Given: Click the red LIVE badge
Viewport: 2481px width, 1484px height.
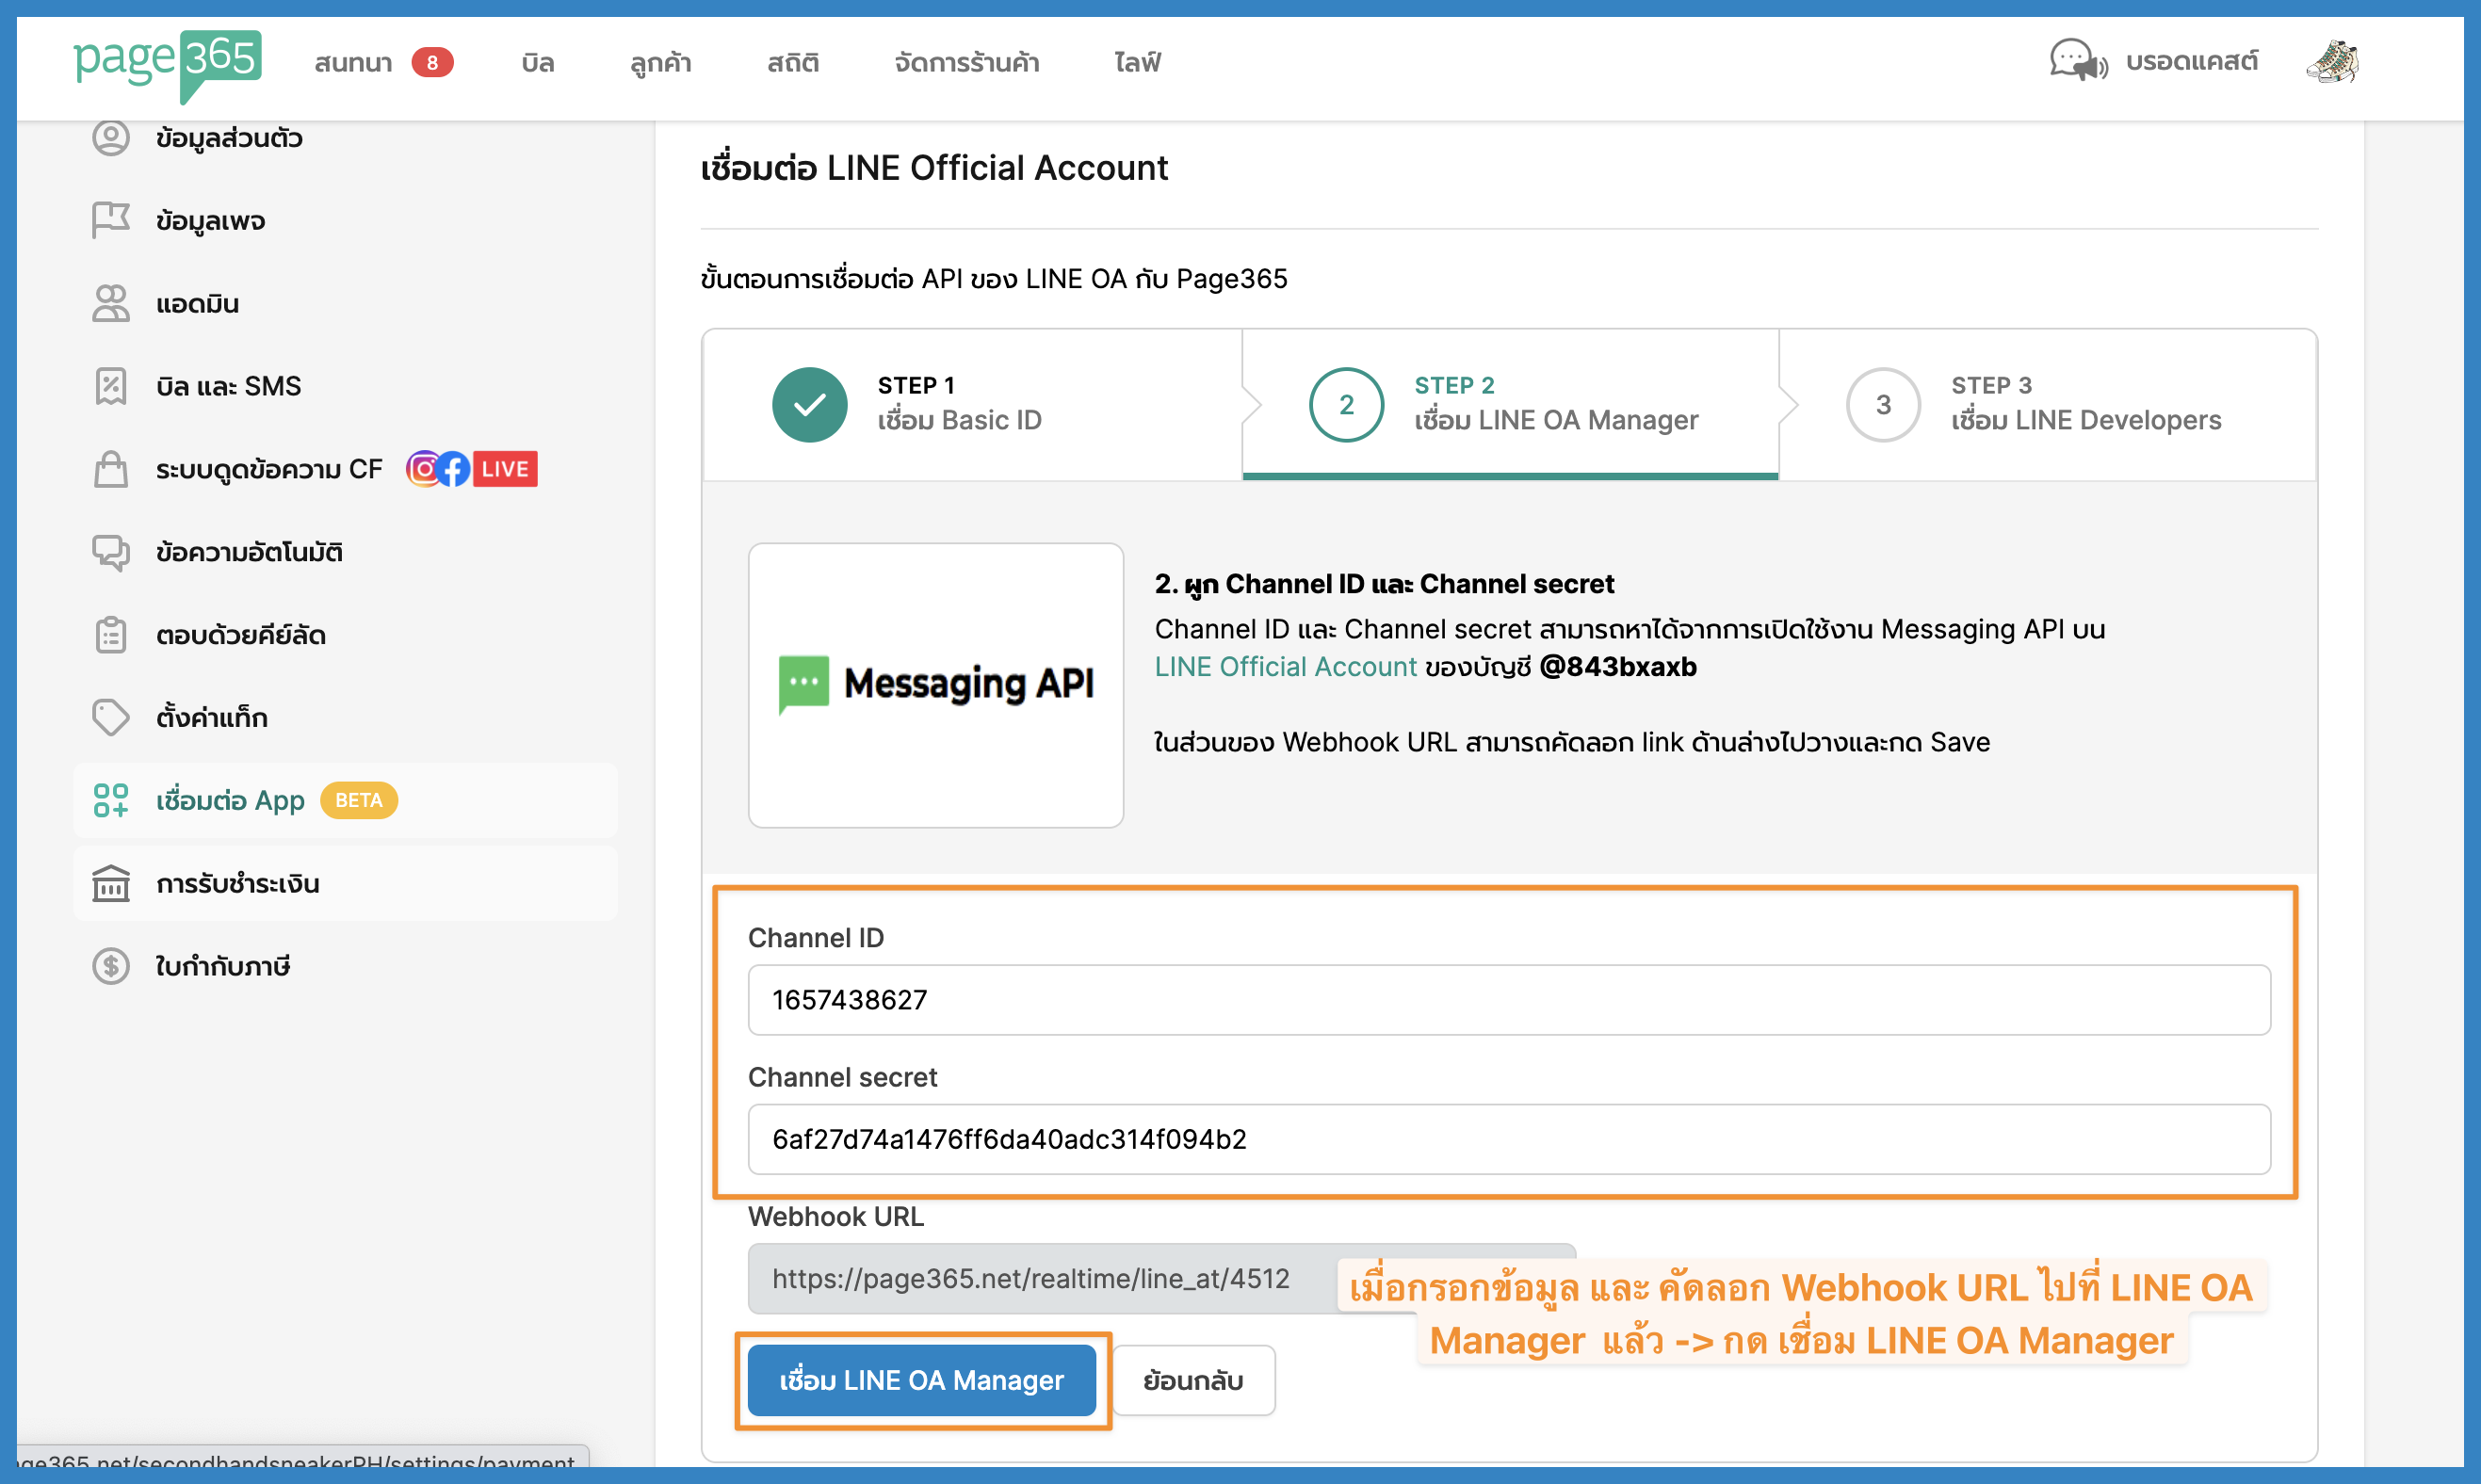Looking at the screenshot, I should tap(505, 469).
